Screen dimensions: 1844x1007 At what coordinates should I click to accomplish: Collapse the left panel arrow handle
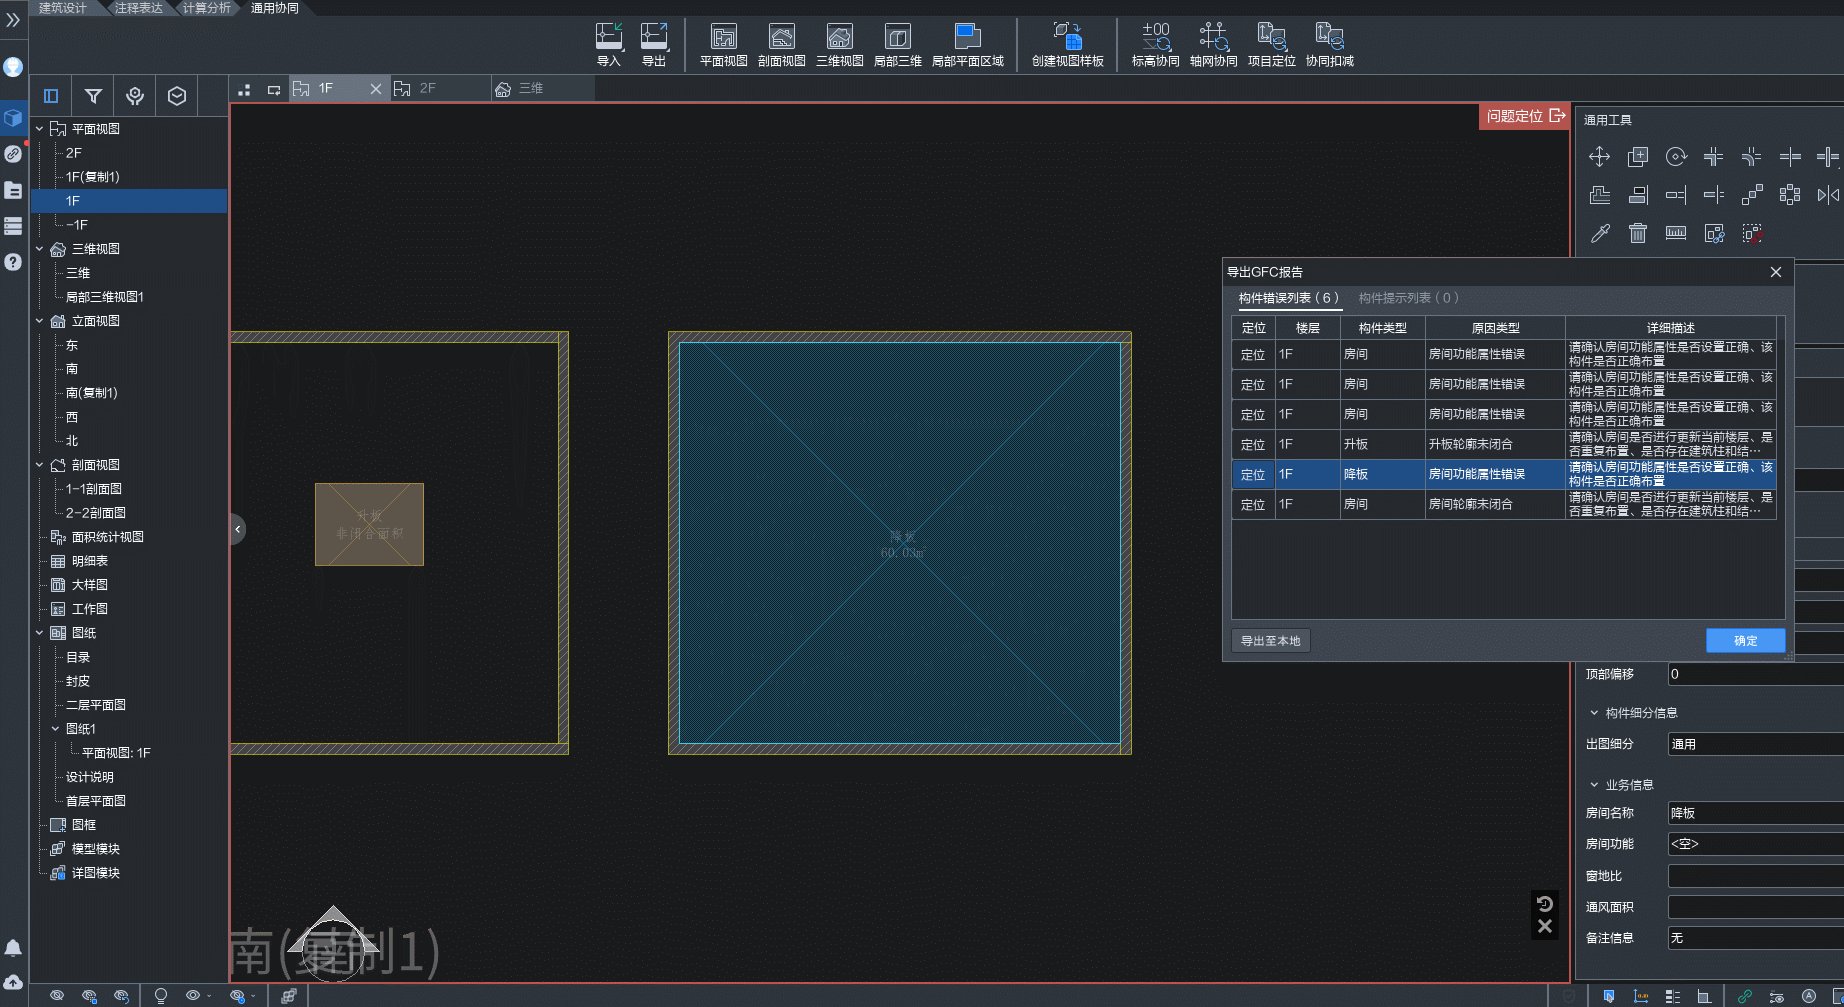pyautogui.click(x=238, y=529)
